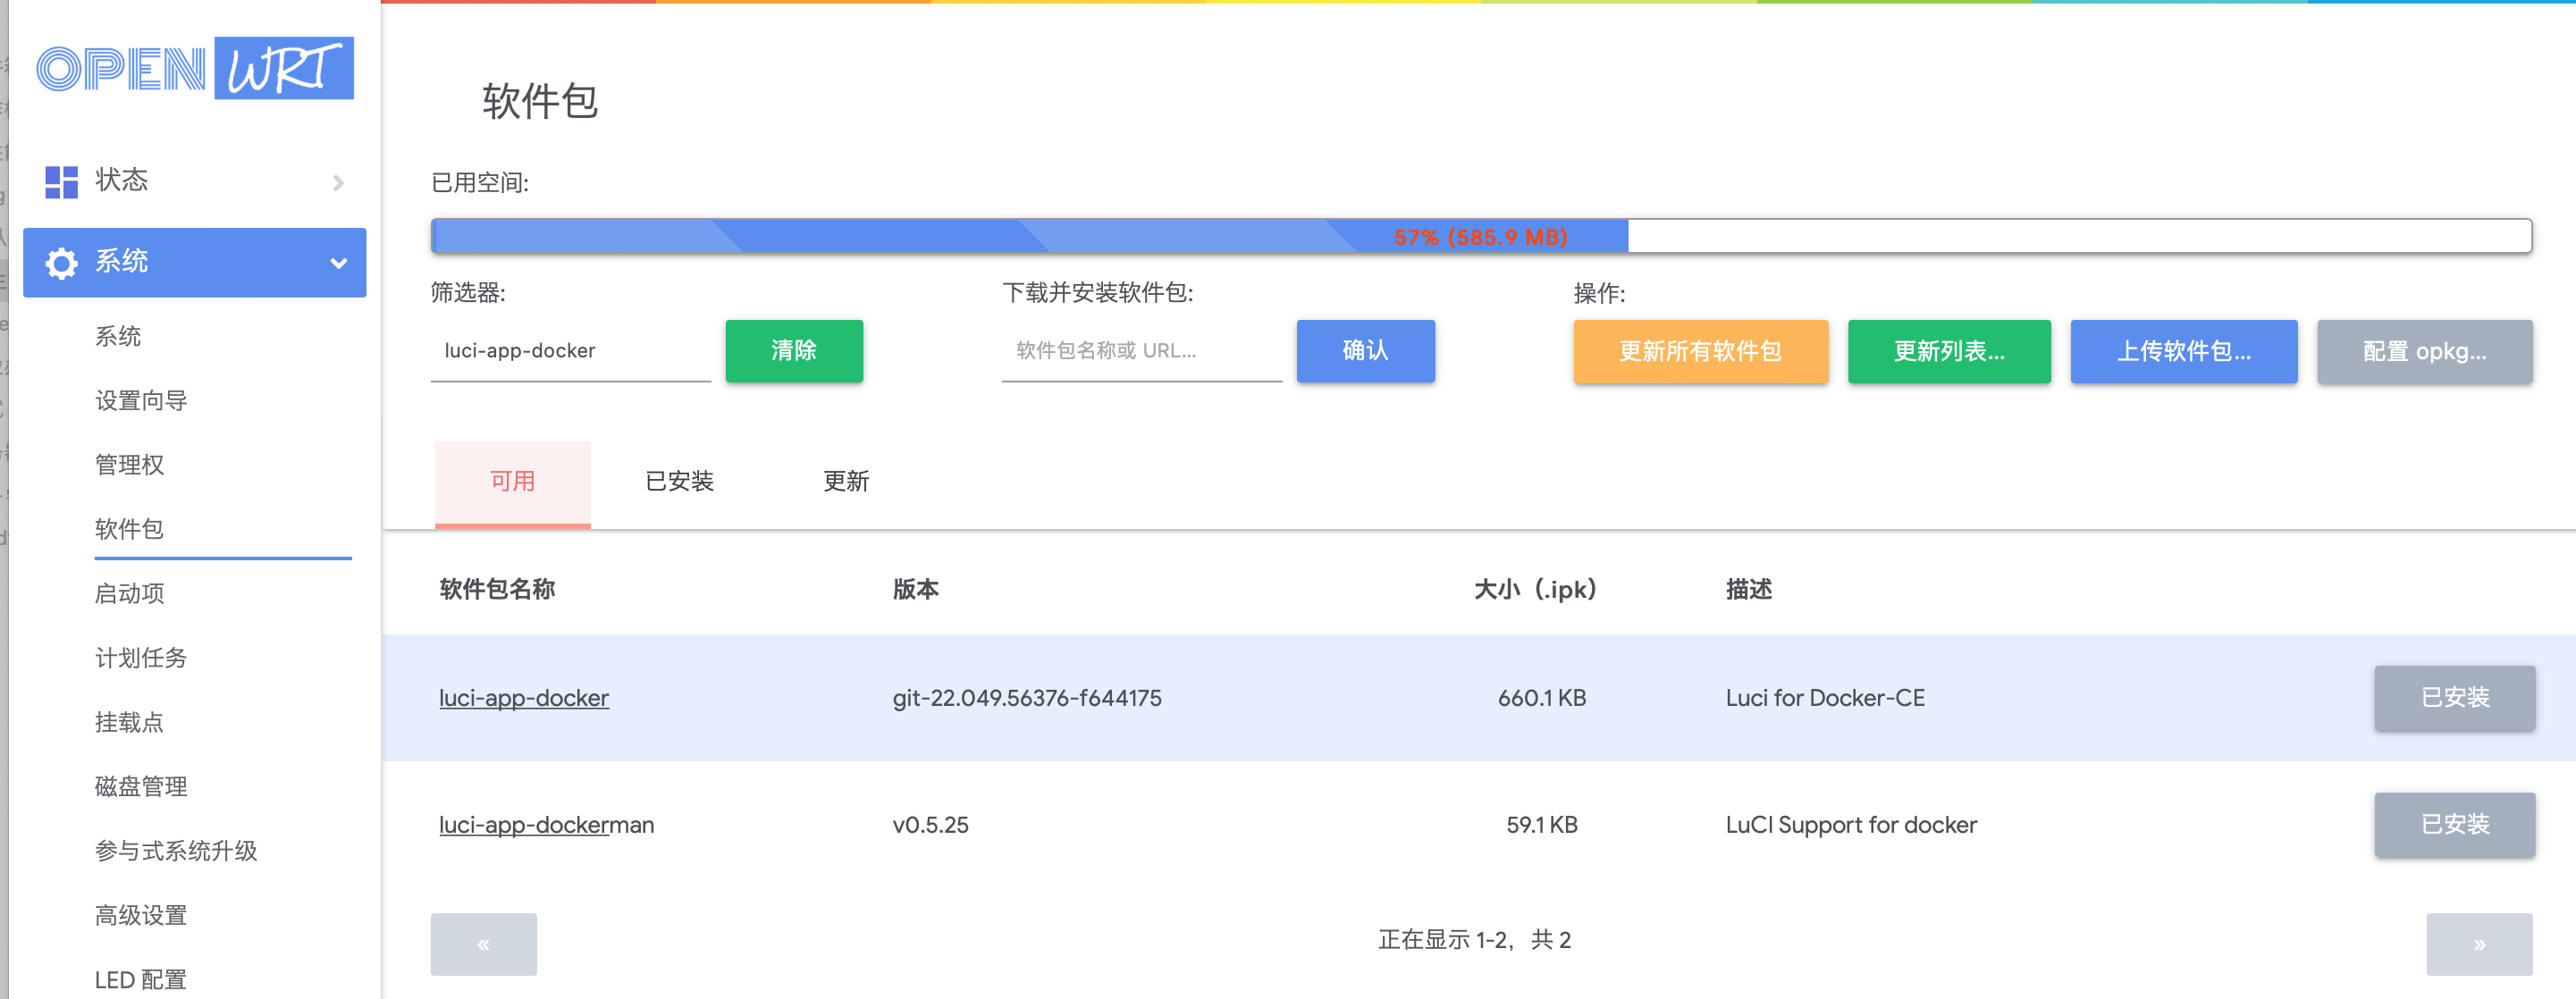Focus the package name or URL field
This screenshot has height=999, width=2576.
point(1141,350)
